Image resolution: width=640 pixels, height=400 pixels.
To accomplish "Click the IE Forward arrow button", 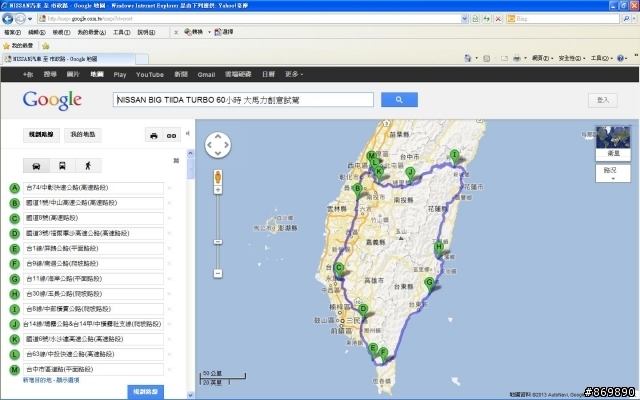I will (x=20, y=19).
